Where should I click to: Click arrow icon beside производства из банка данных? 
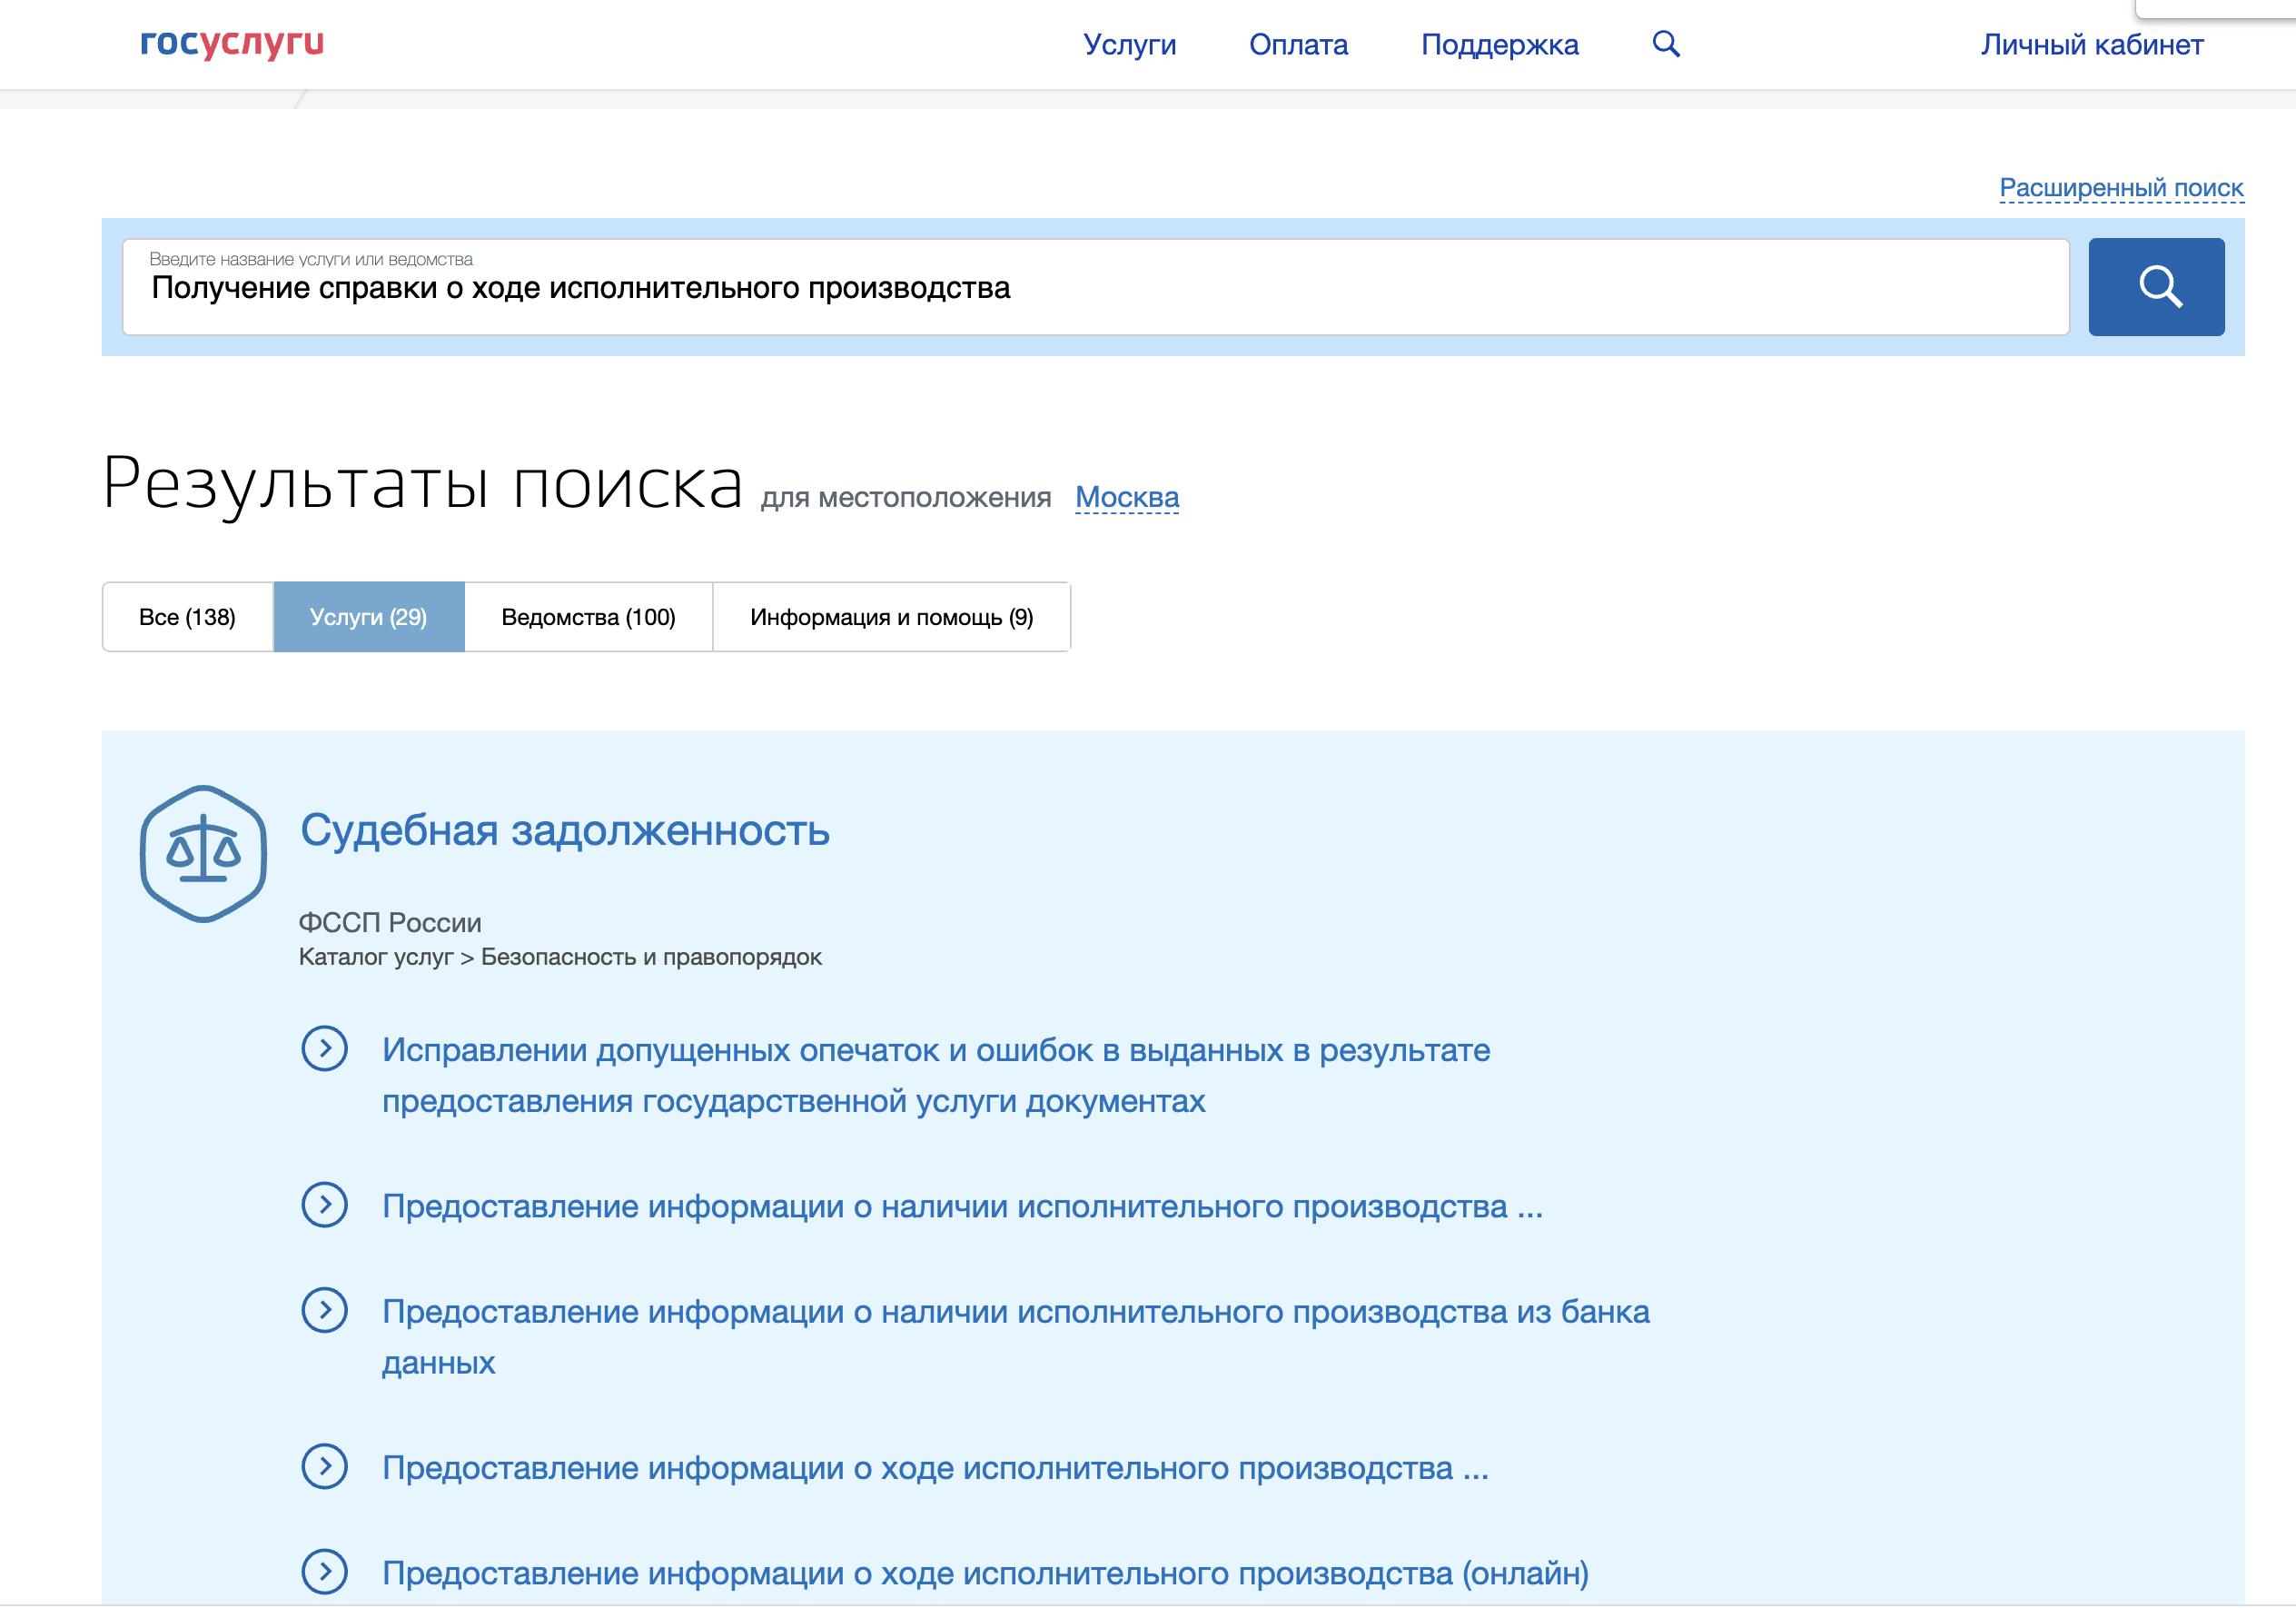[324, 1310]
